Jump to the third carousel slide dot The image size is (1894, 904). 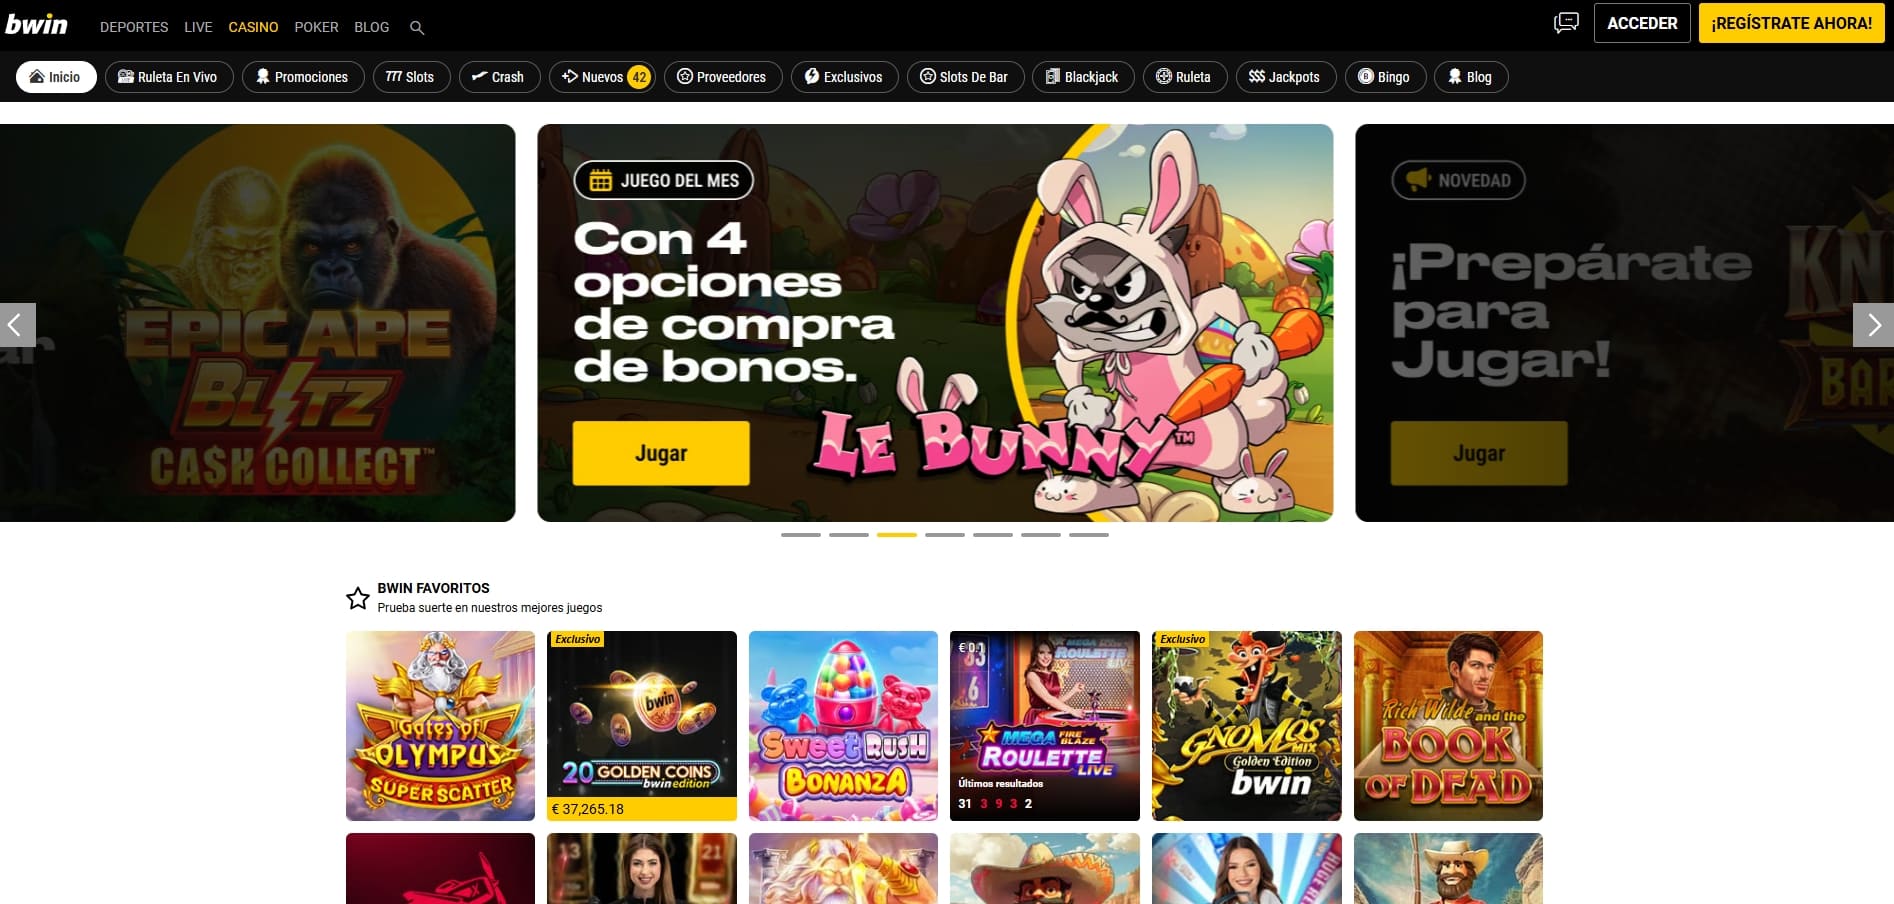(897, 535)
